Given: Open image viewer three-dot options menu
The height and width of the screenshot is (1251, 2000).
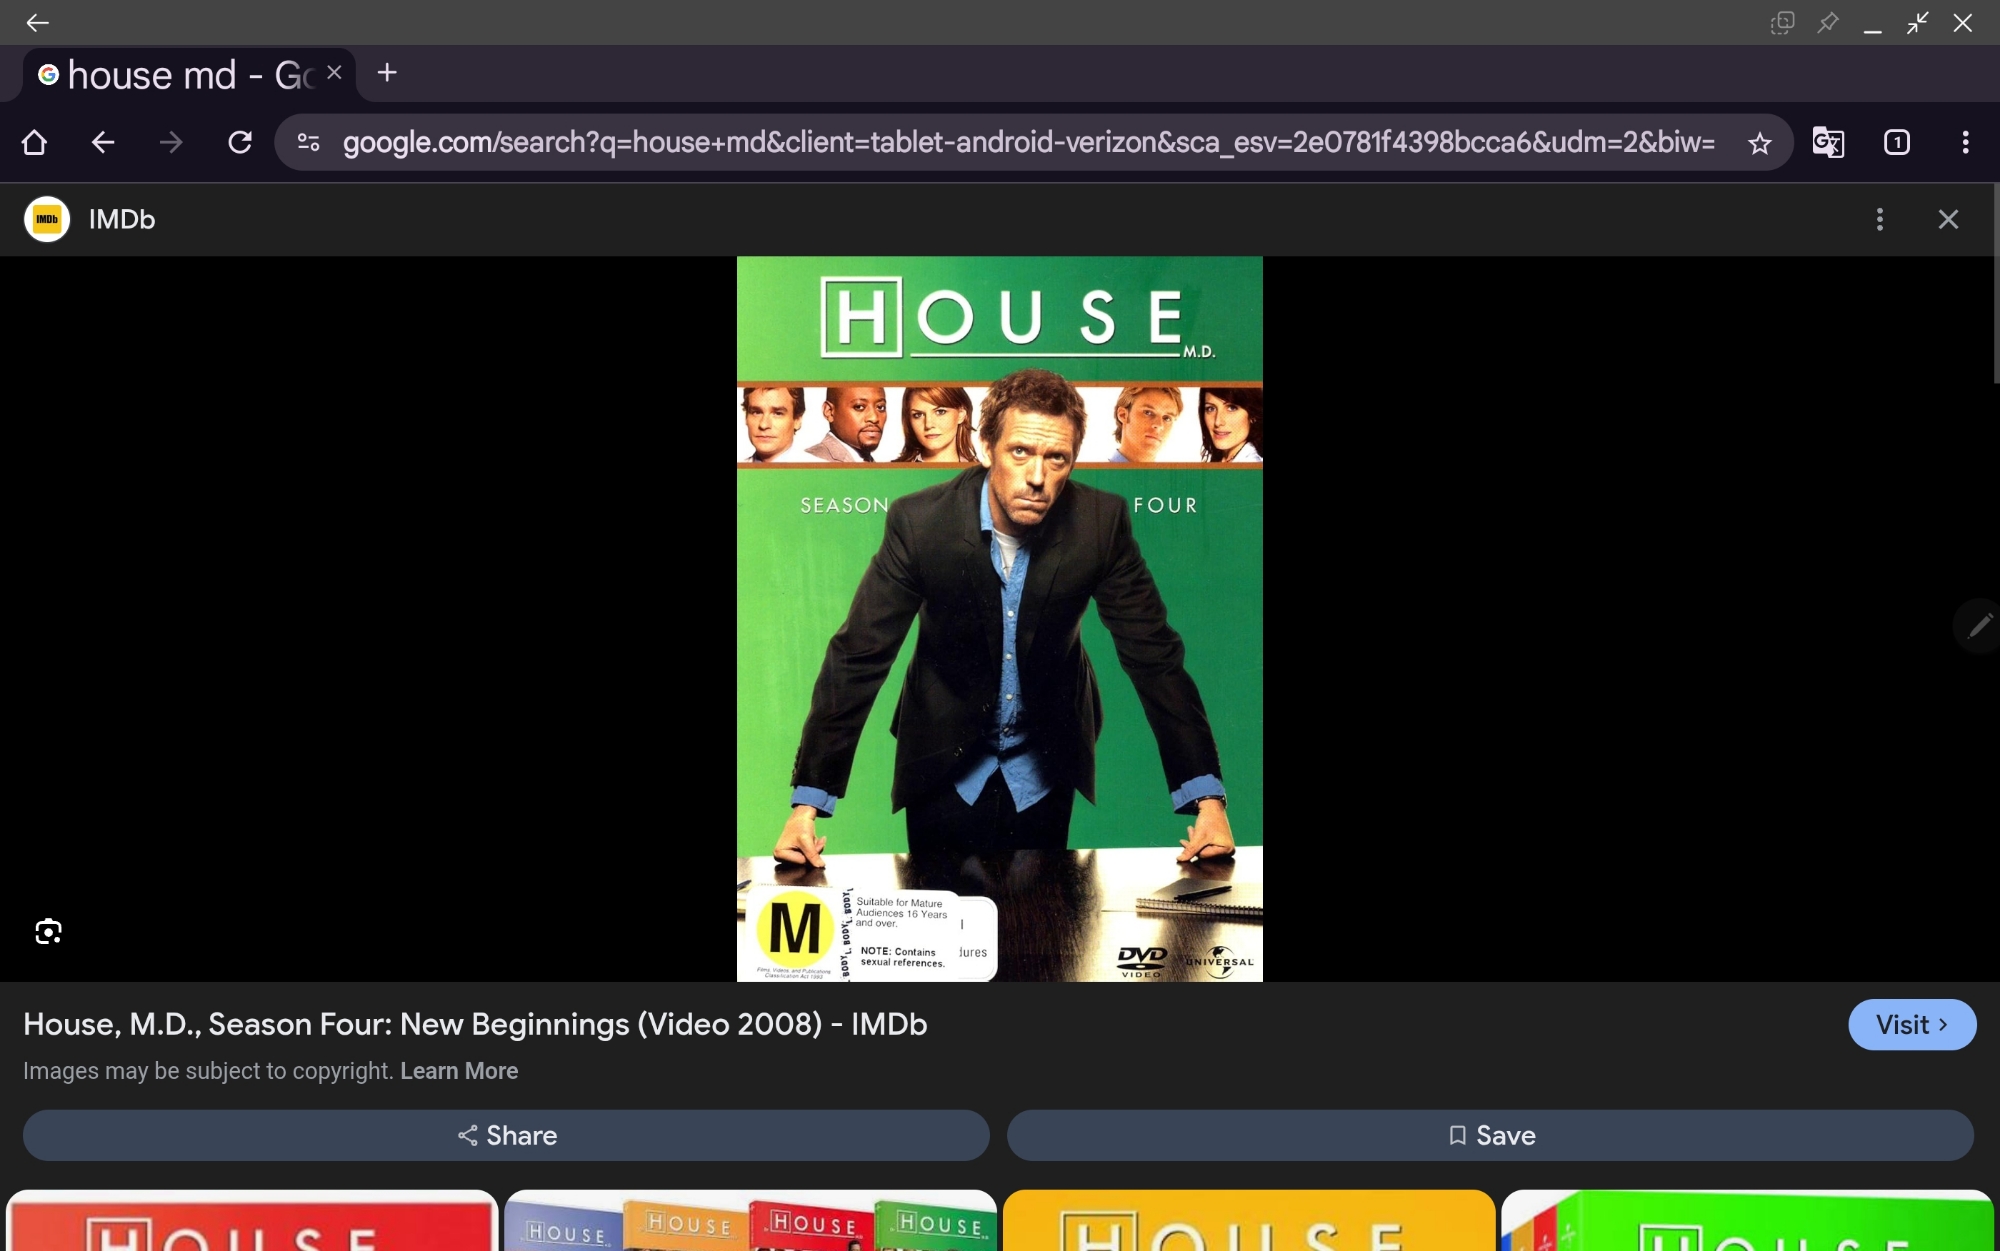Looking at the screenshot, I should pyautogui.click(x=1880, y=220).
